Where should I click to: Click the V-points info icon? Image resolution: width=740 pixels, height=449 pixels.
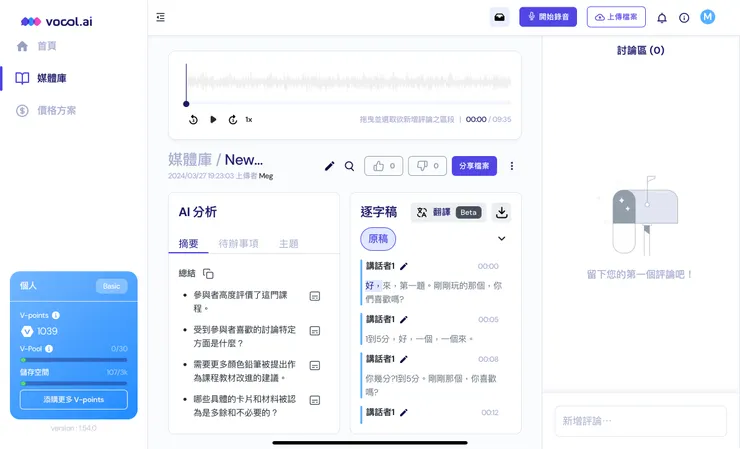point(56,315)
